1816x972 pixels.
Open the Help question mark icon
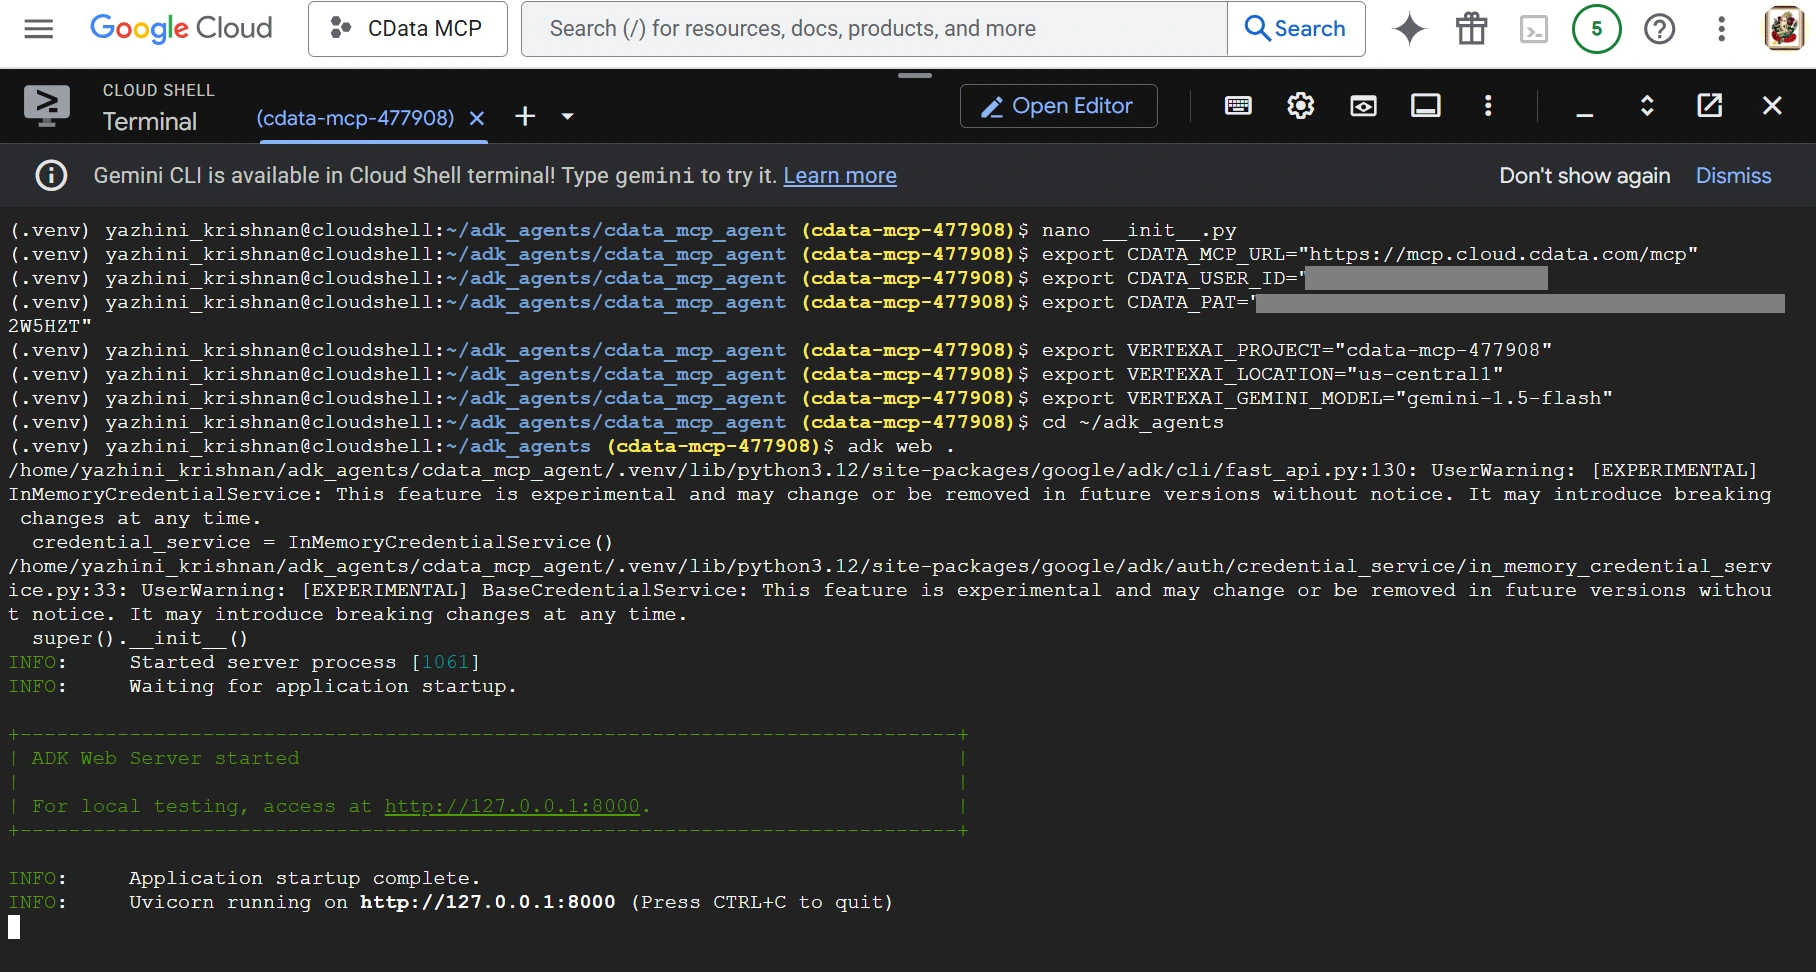coord(1660,29)
